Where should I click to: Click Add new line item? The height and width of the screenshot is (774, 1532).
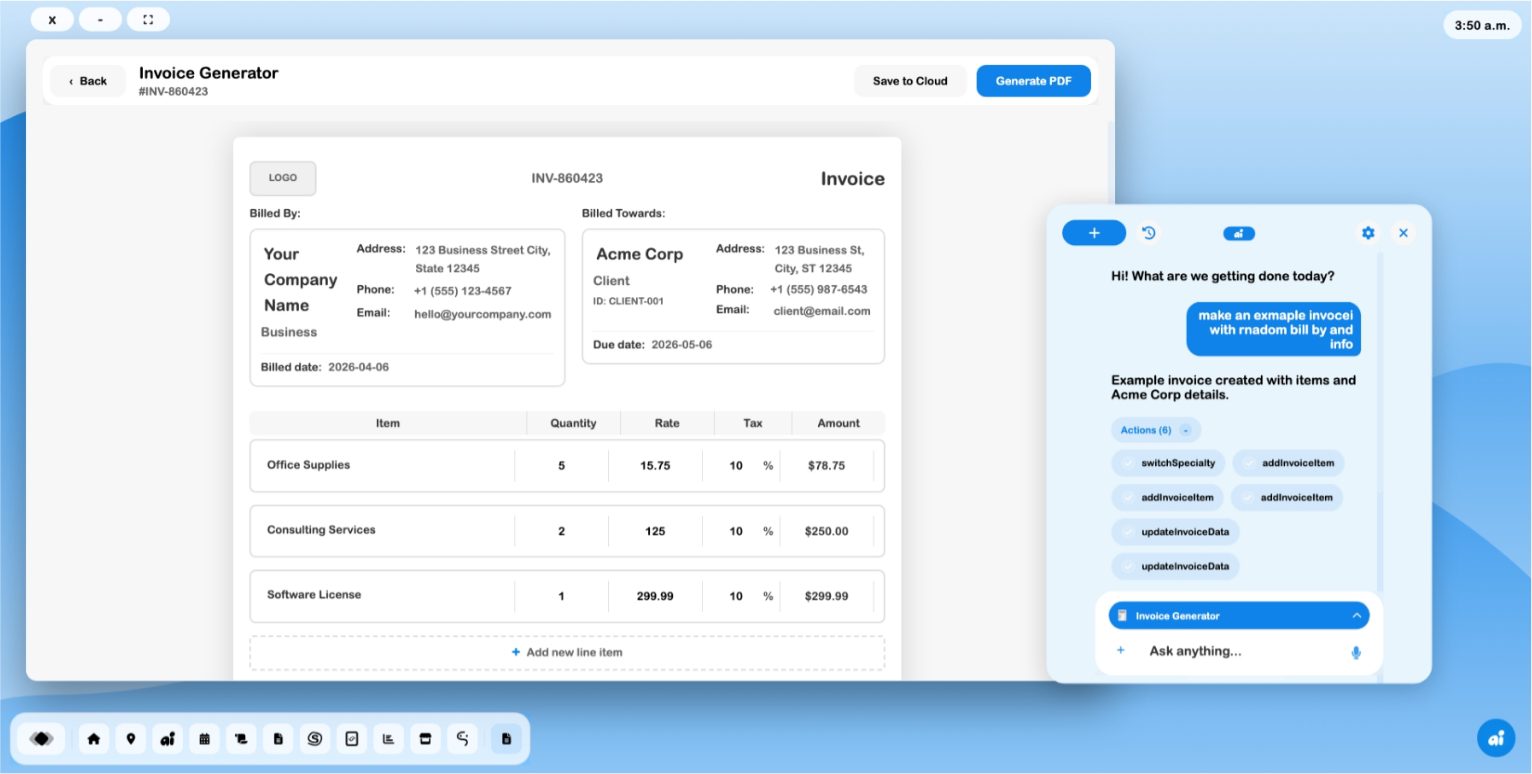(567, 652)
